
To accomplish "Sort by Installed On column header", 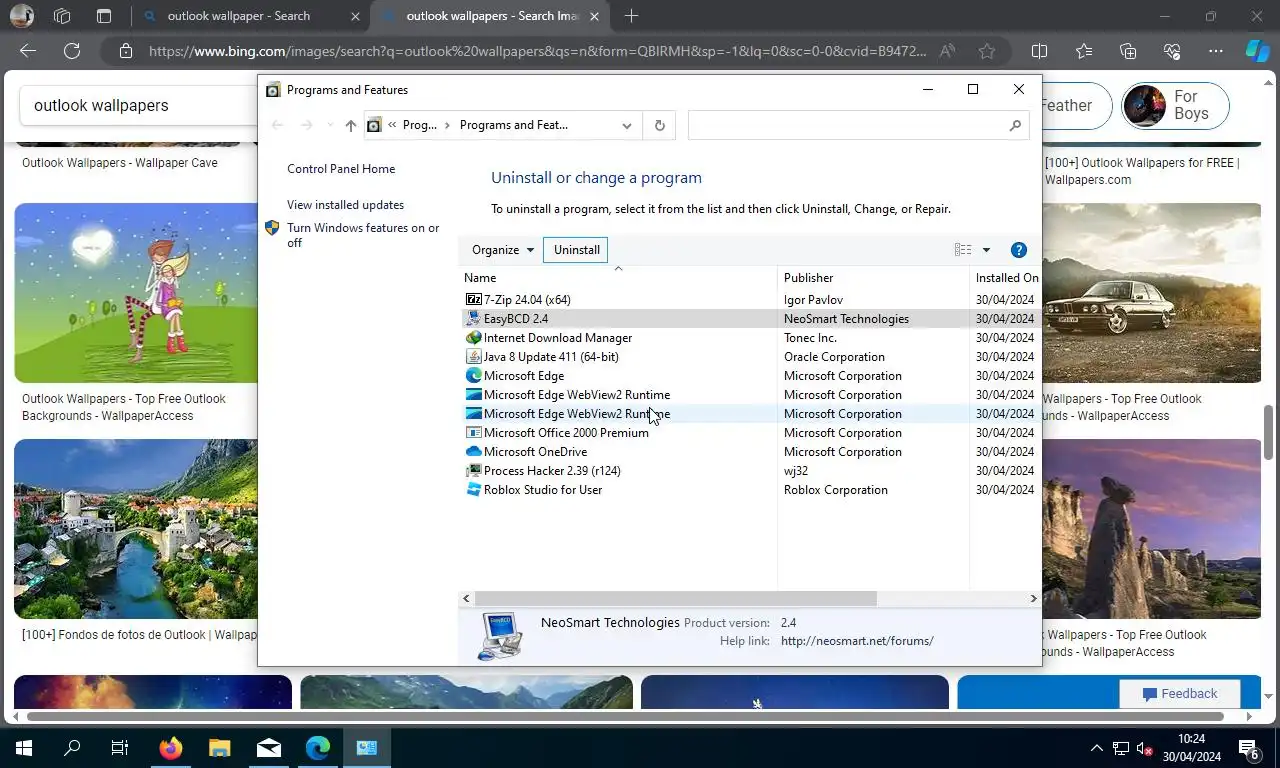I will tap(1006, 278).
